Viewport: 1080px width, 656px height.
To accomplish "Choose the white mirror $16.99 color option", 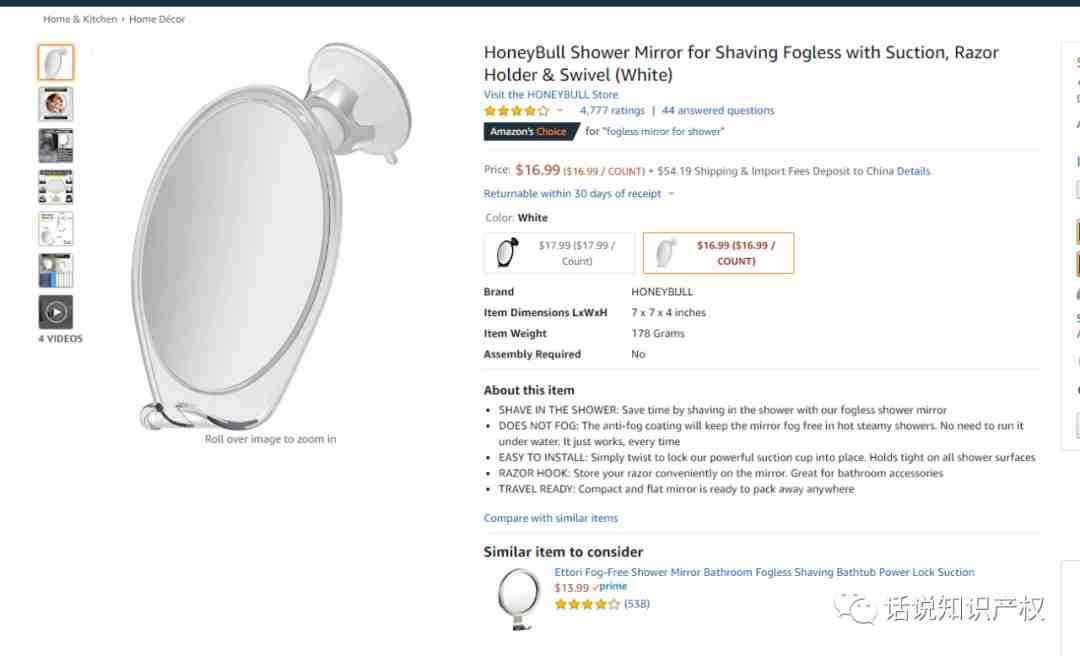I will tap(718, 253).
